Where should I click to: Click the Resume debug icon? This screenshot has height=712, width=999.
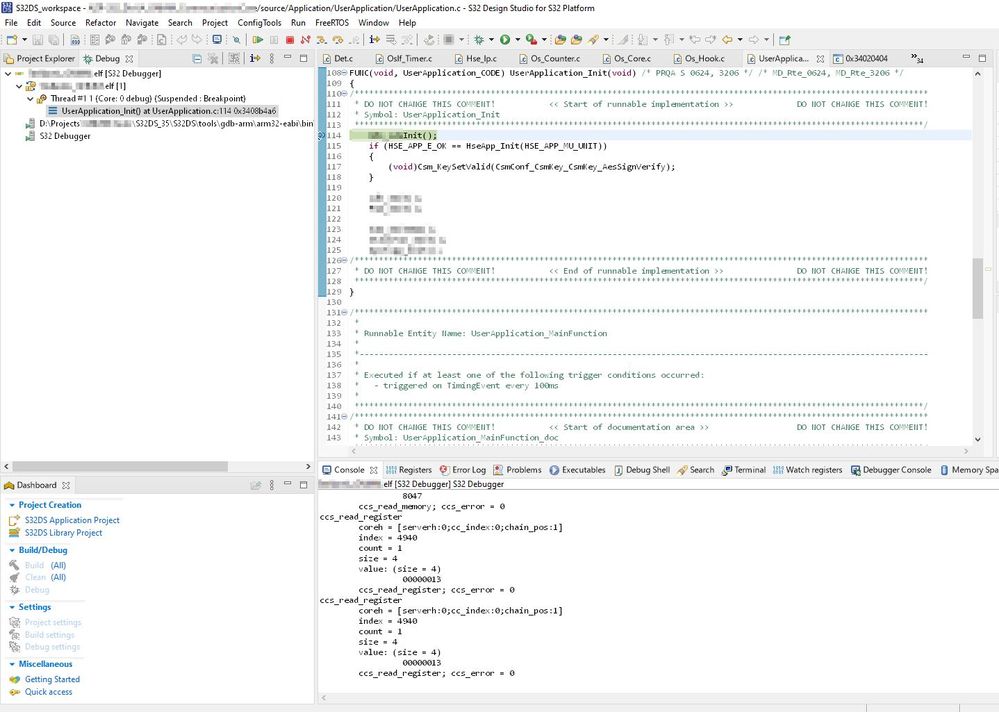coord(257,39)
